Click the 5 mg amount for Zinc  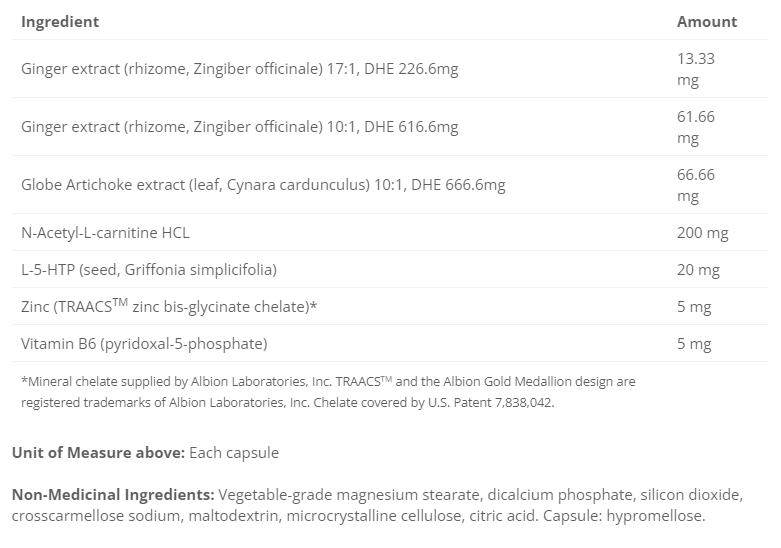coord(694,307)
